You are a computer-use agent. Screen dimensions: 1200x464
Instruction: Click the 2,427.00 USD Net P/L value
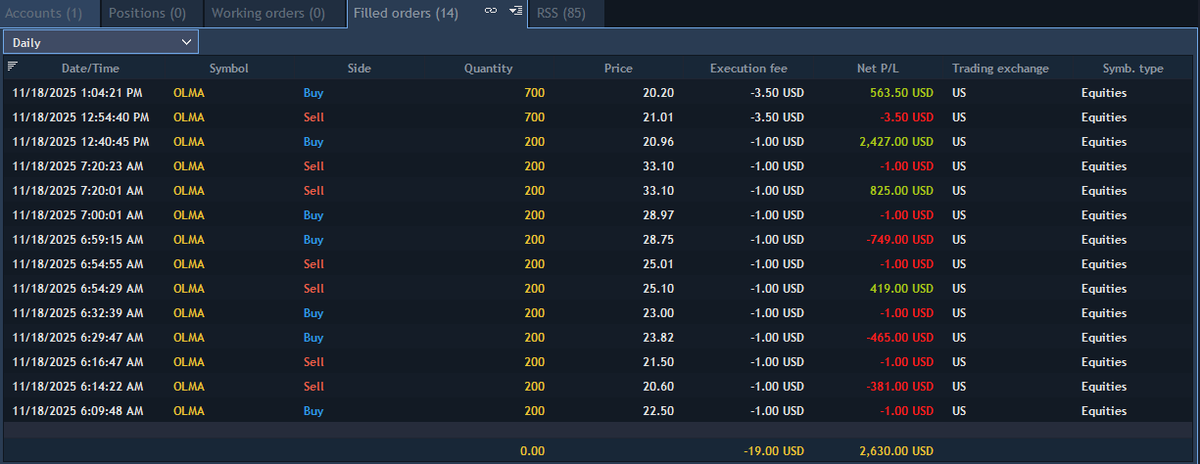click(896, 142)
